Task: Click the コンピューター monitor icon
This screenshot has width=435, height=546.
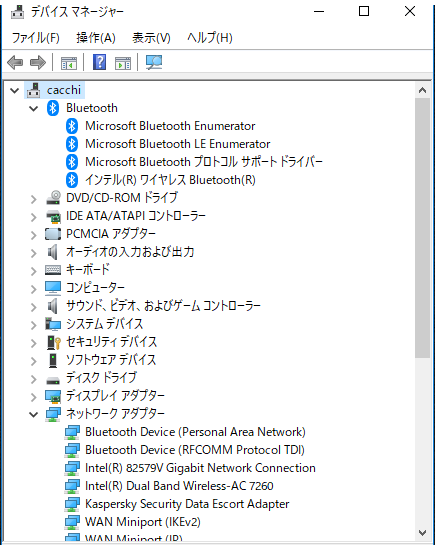Action: pyautogui.click(x=53, y=288)
